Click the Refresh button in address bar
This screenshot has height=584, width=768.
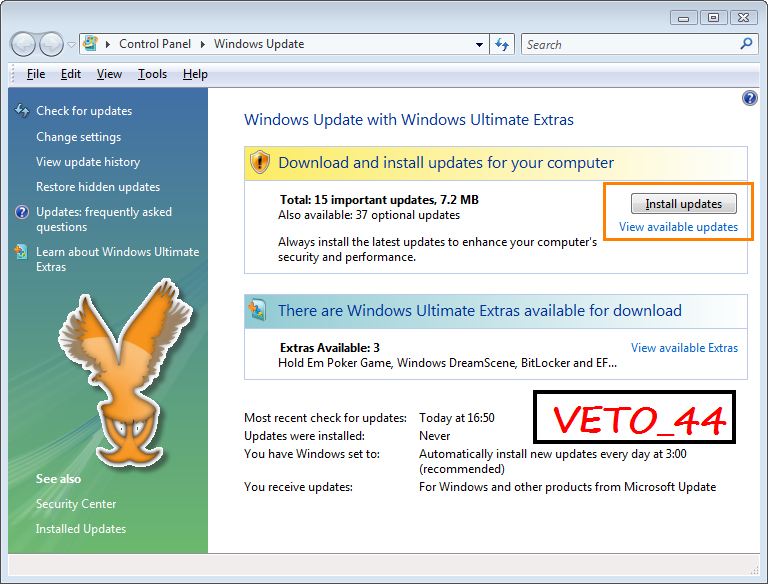click(x=502, y=45)
